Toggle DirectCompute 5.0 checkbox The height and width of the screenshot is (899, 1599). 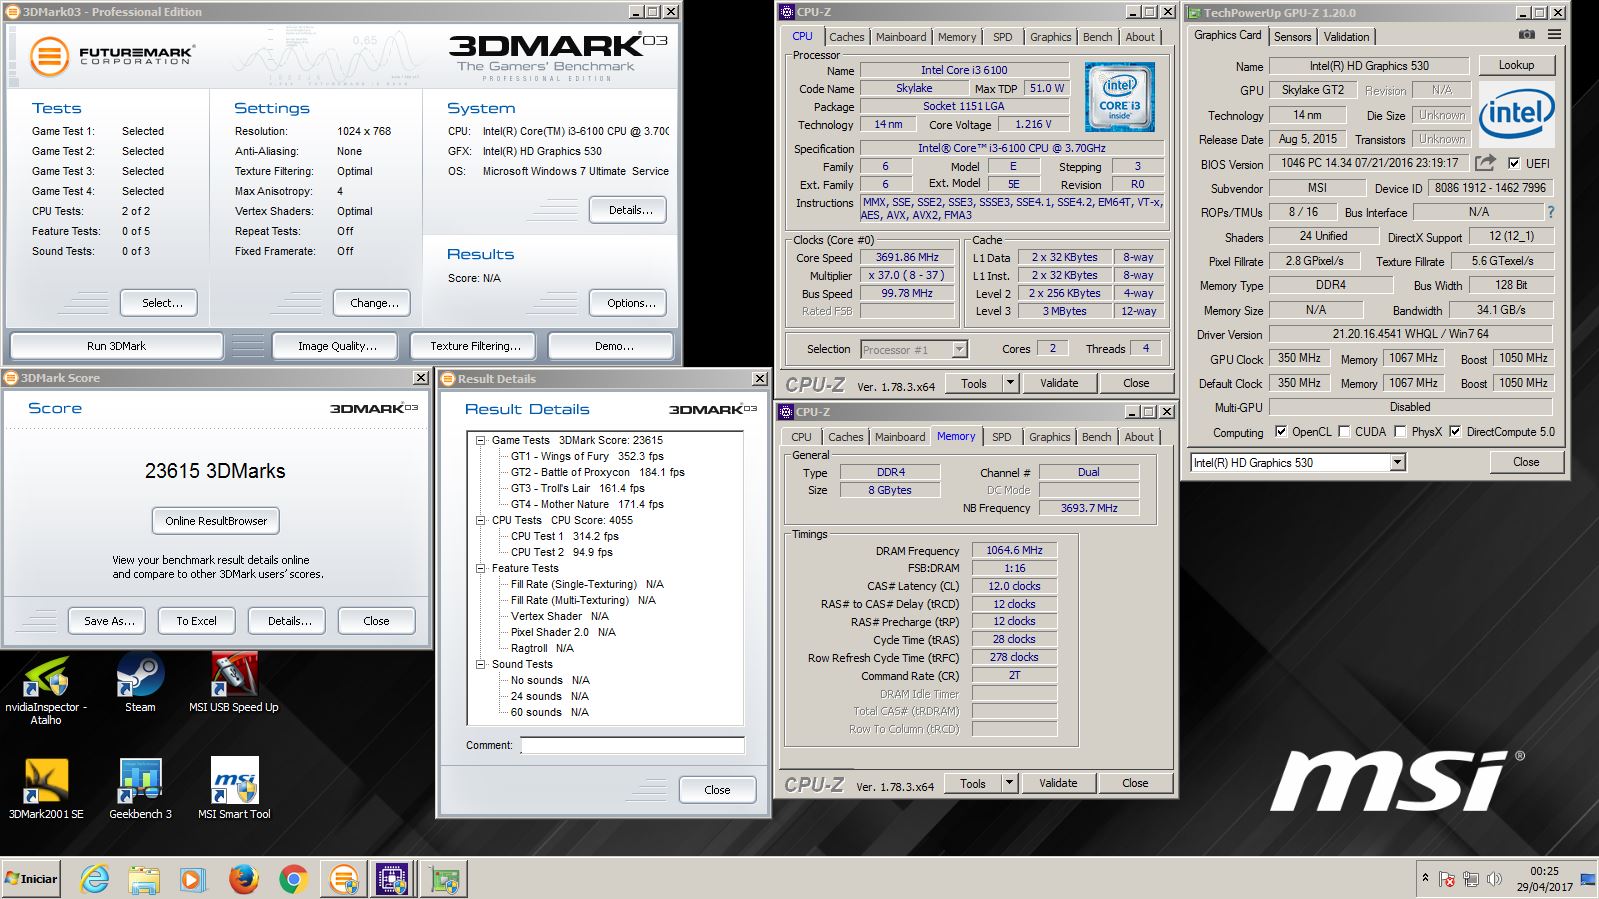tap(1455, 431)
